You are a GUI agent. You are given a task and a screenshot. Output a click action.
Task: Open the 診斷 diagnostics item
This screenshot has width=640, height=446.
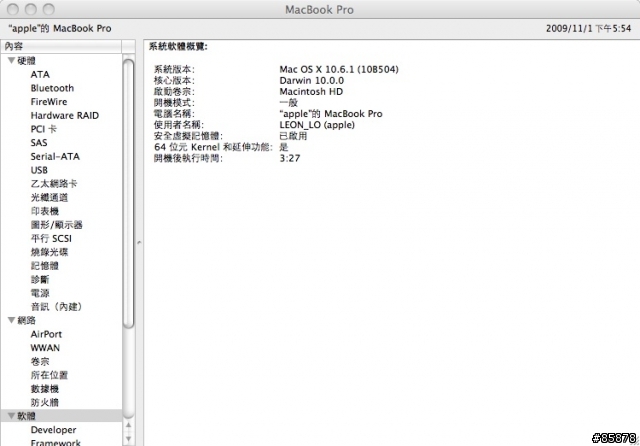[40, 280]
